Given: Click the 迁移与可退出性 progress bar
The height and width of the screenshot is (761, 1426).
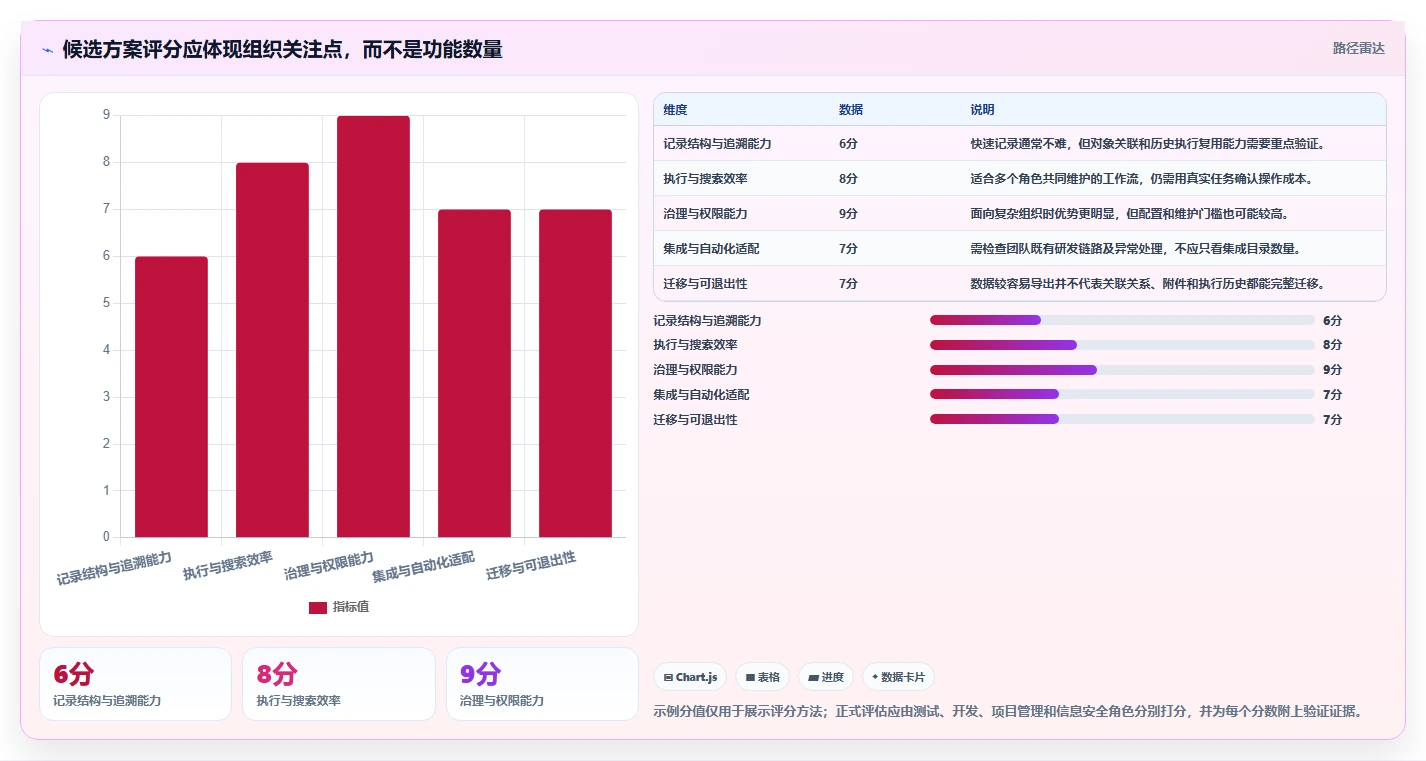Looking at the screenshot, I should [1122, 419].
